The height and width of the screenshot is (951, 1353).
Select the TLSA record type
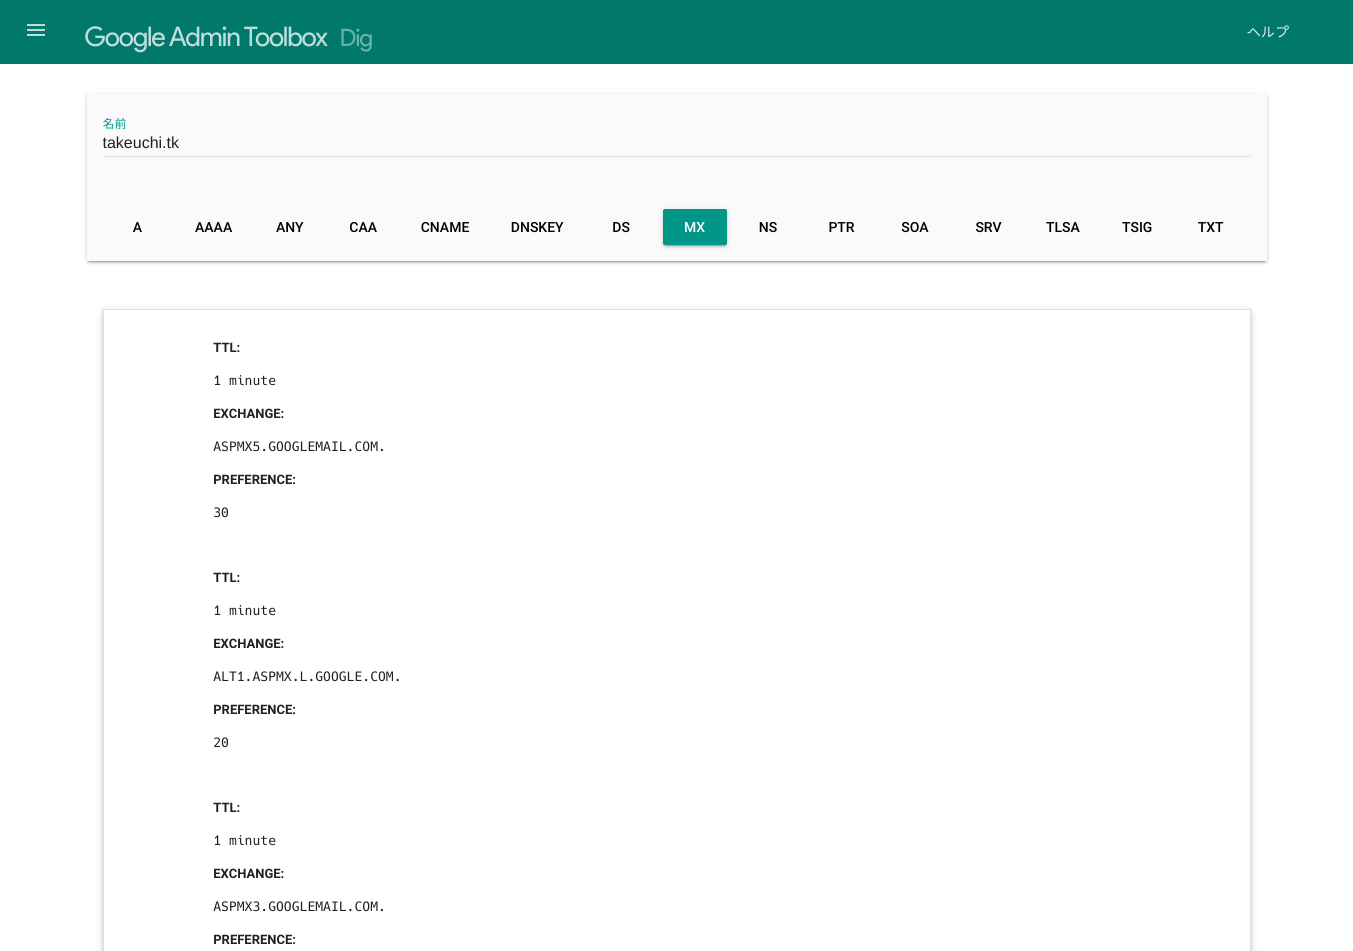point(1062,227)
